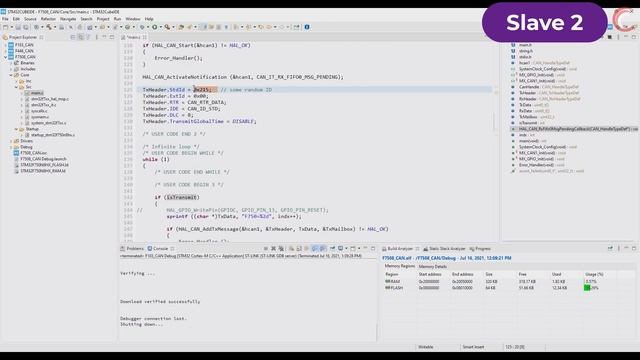The image size is (640, 360).
Task: Click the FLASH usage green bar
Action: (x=587, y=288)
